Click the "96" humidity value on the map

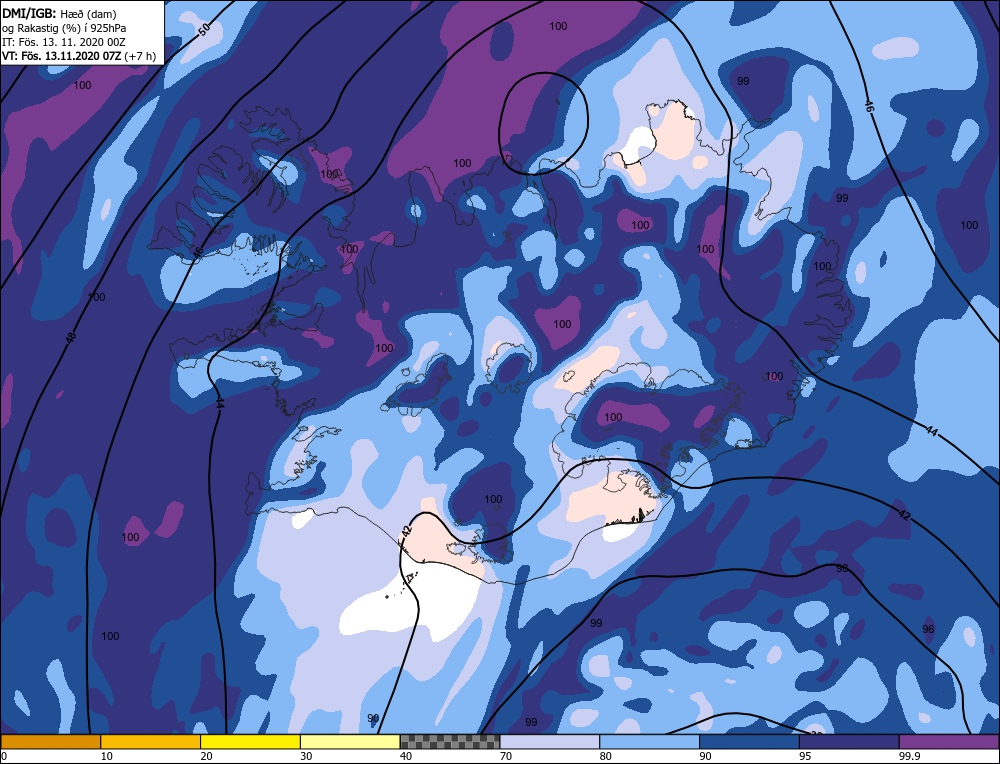(x=928, y=629)
